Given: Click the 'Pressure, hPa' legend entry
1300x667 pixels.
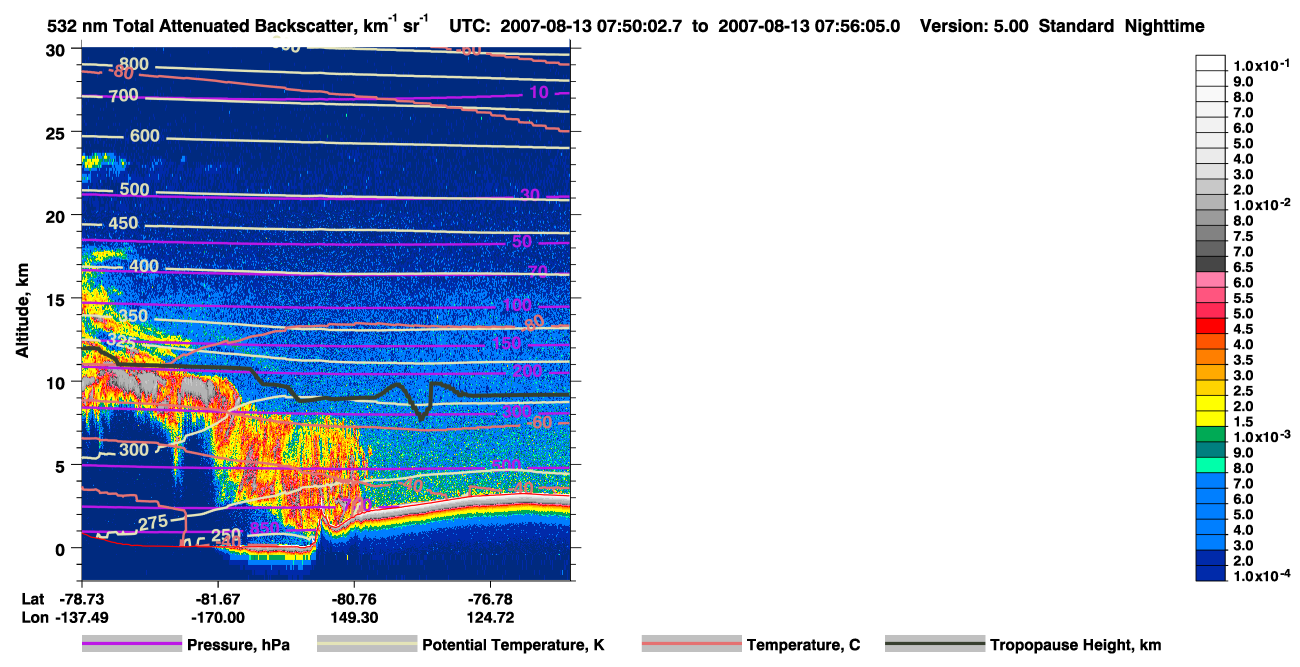Looking at the screenshot, I should point(238,645).
